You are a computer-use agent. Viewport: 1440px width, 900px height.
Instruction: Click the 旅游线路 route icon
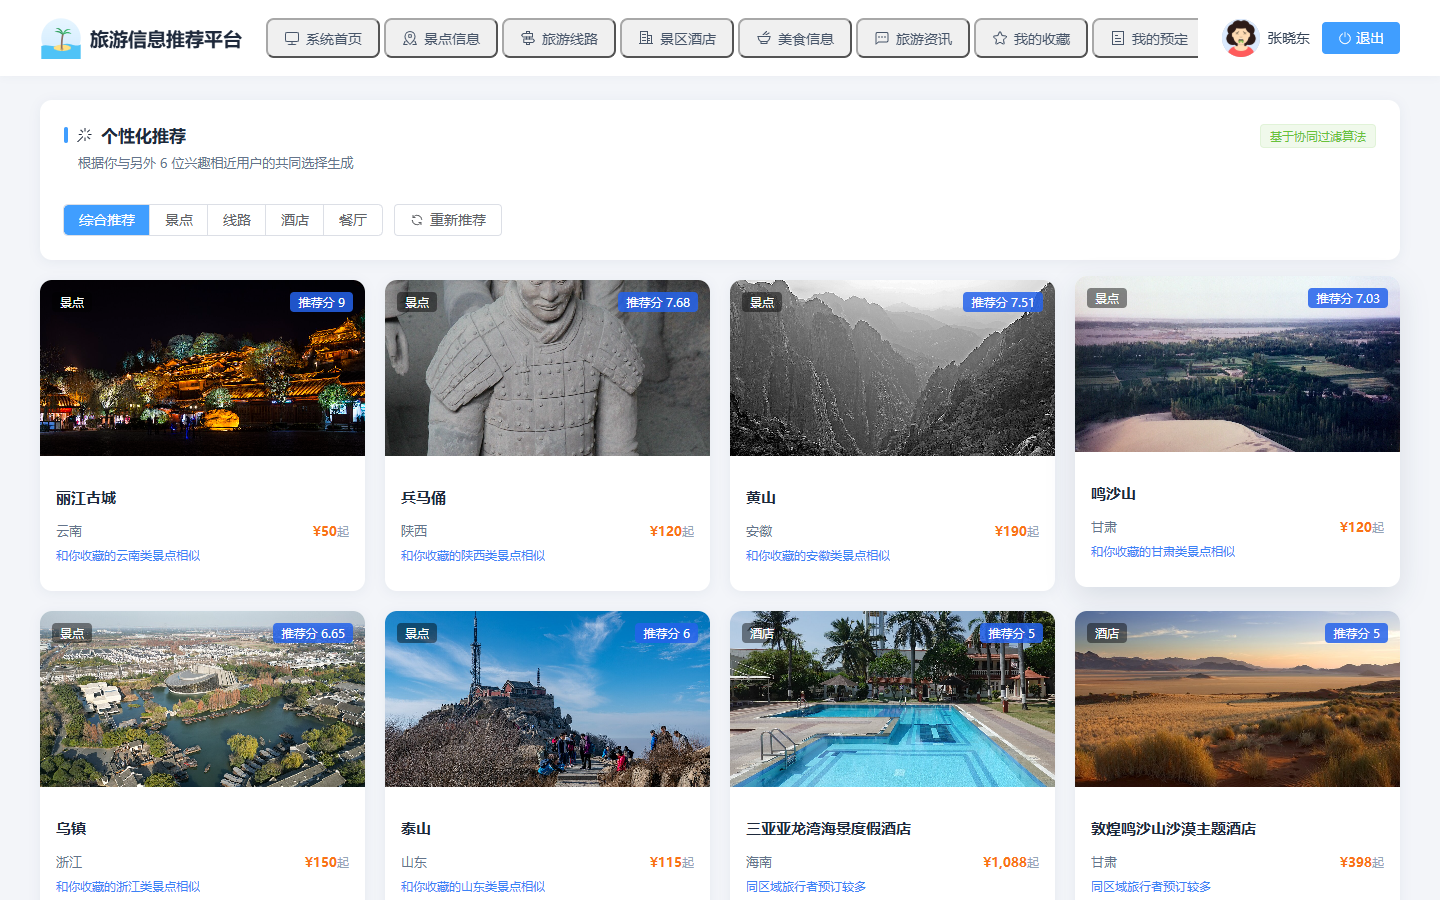(528, 39)
